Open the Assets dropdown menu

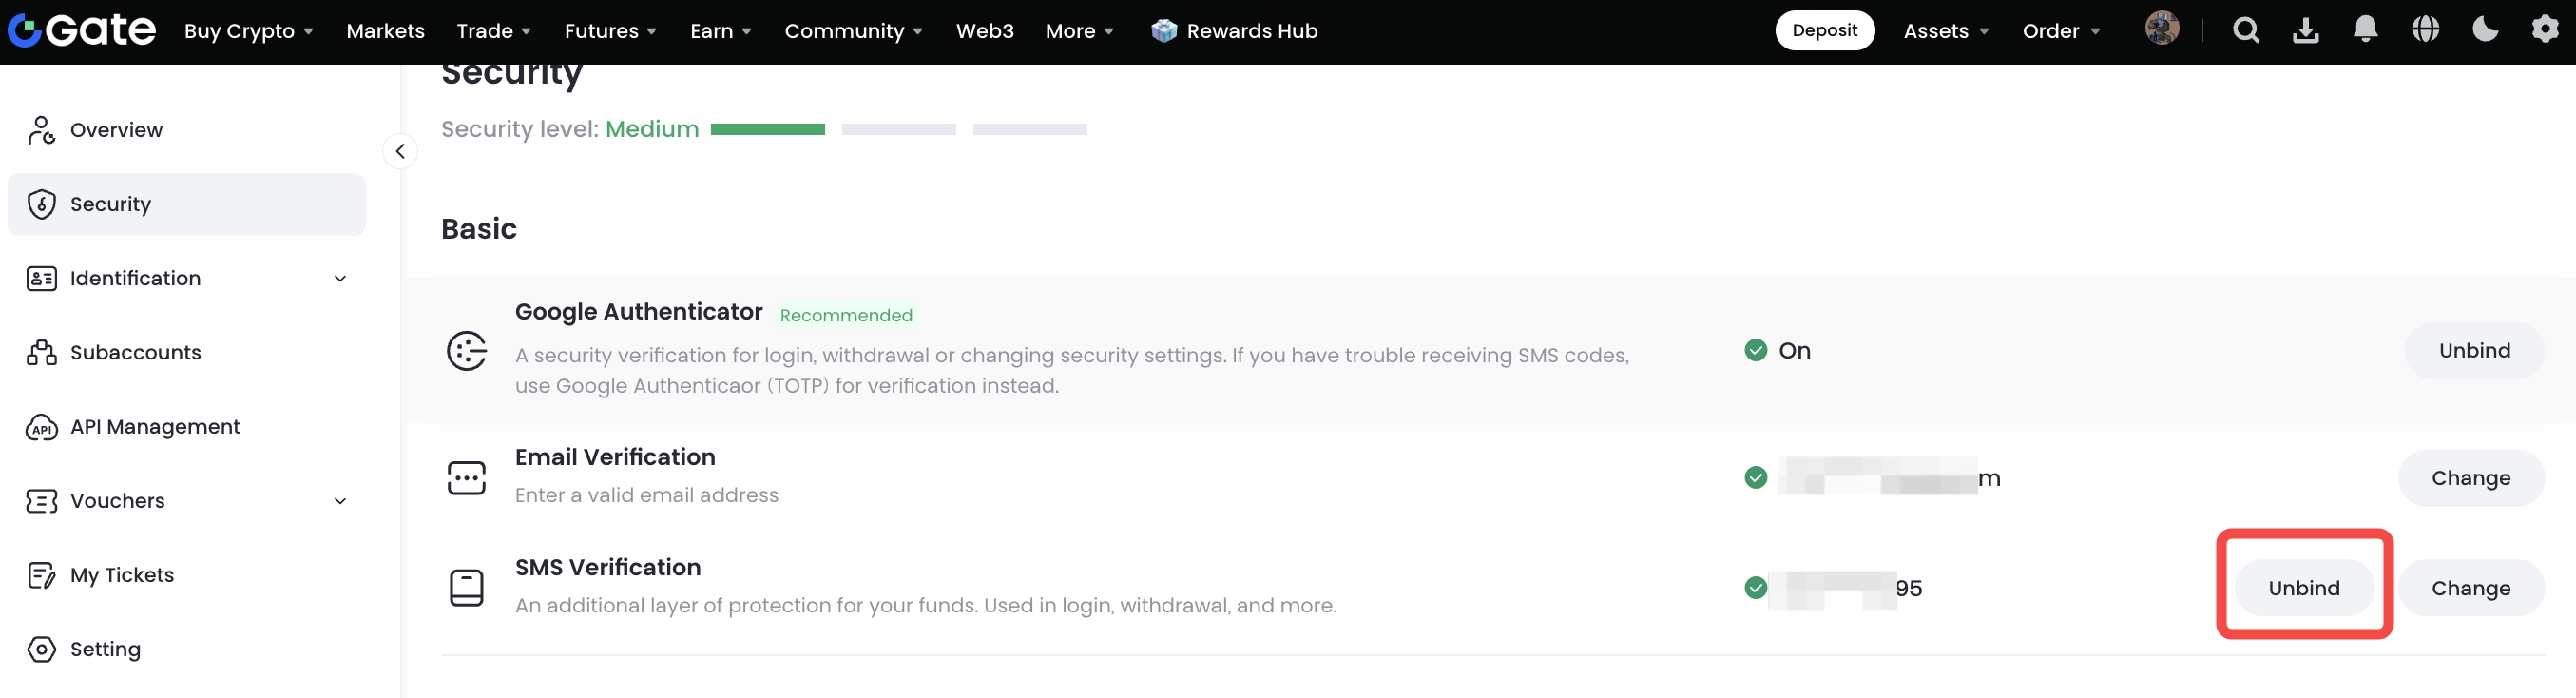[x=1945, y=31]
